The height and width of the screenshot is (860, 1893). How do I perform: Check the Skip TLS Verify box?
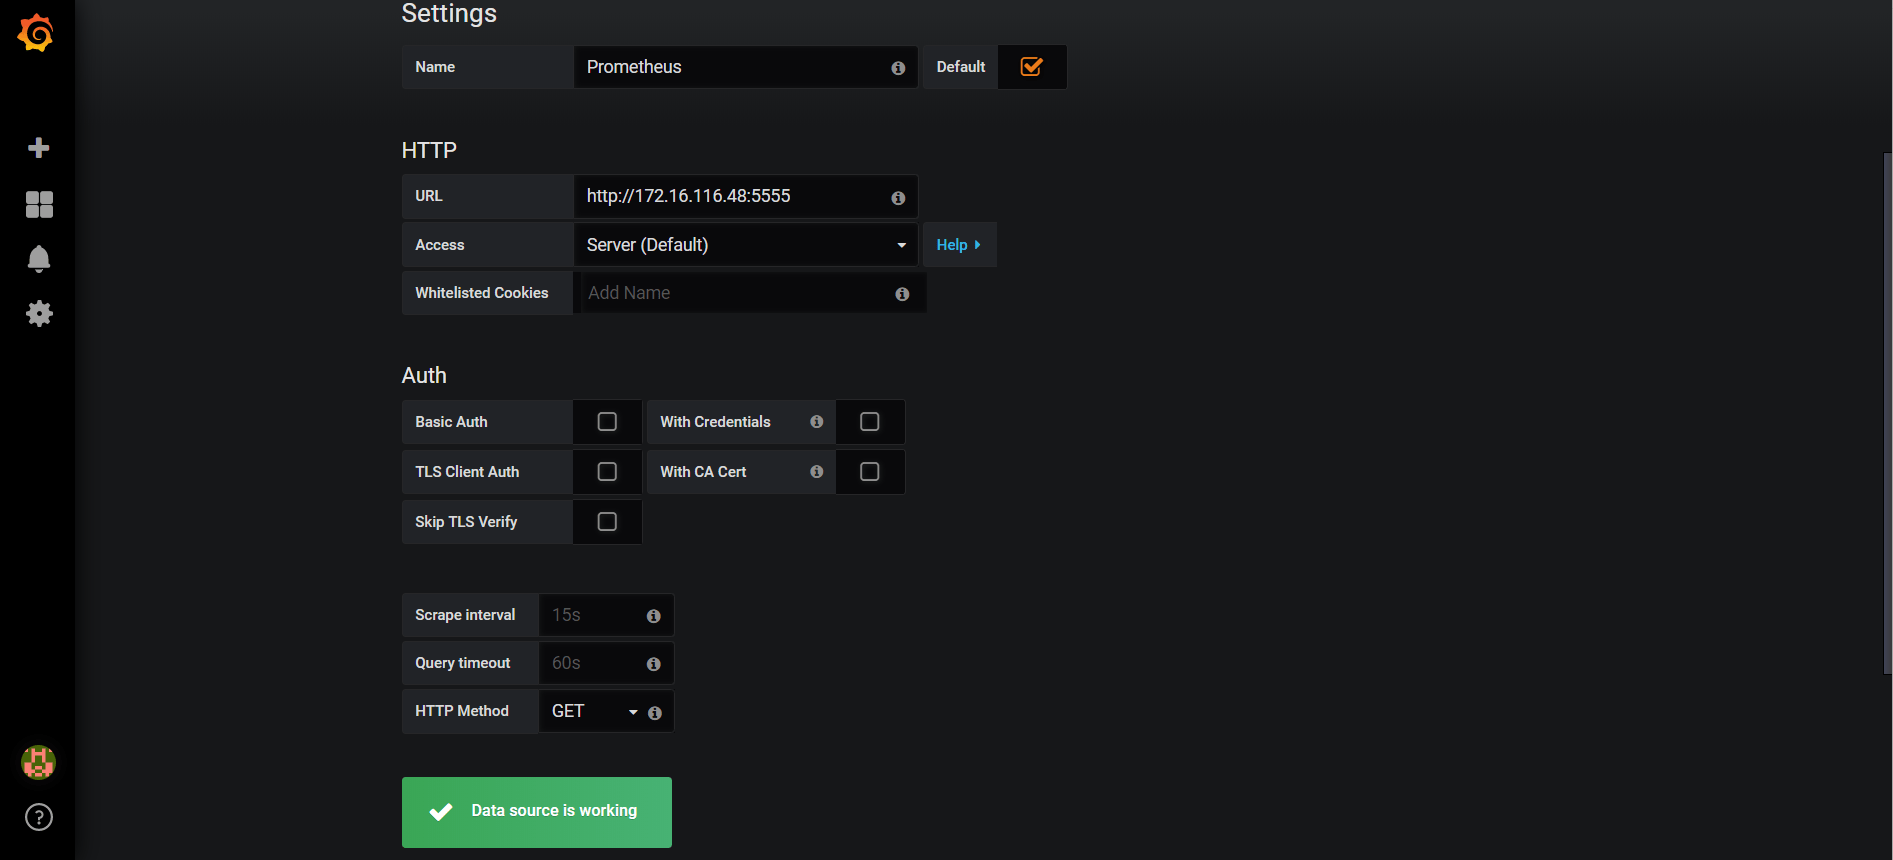pos(607,522)
